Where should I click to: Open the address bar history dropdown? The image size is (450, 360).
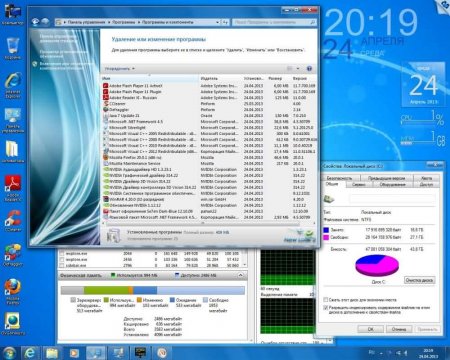click(217, 22)
